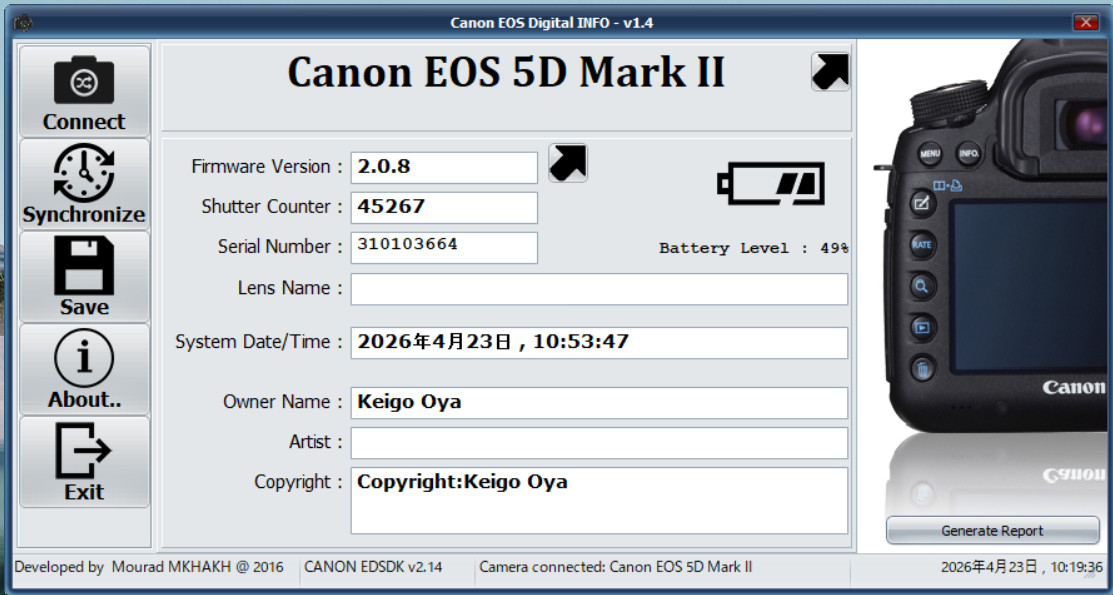Generate Report button click
The image size is (1113, 595).
992,530
